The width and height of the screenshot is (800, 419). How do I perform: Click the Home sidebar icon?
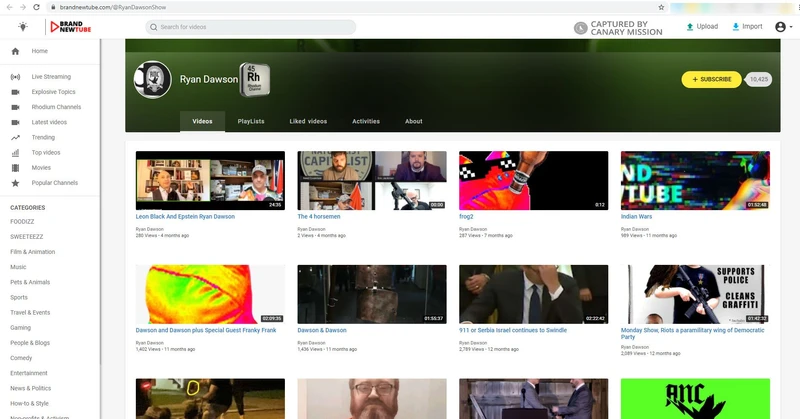(15, 51)
